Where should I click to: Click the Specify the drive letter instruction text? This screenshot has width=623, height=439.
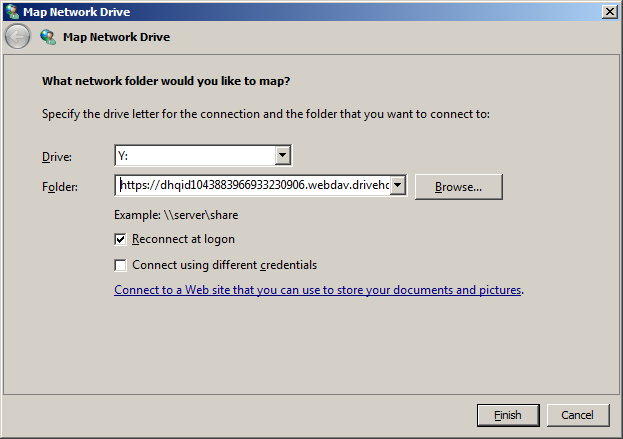[265, 114]
